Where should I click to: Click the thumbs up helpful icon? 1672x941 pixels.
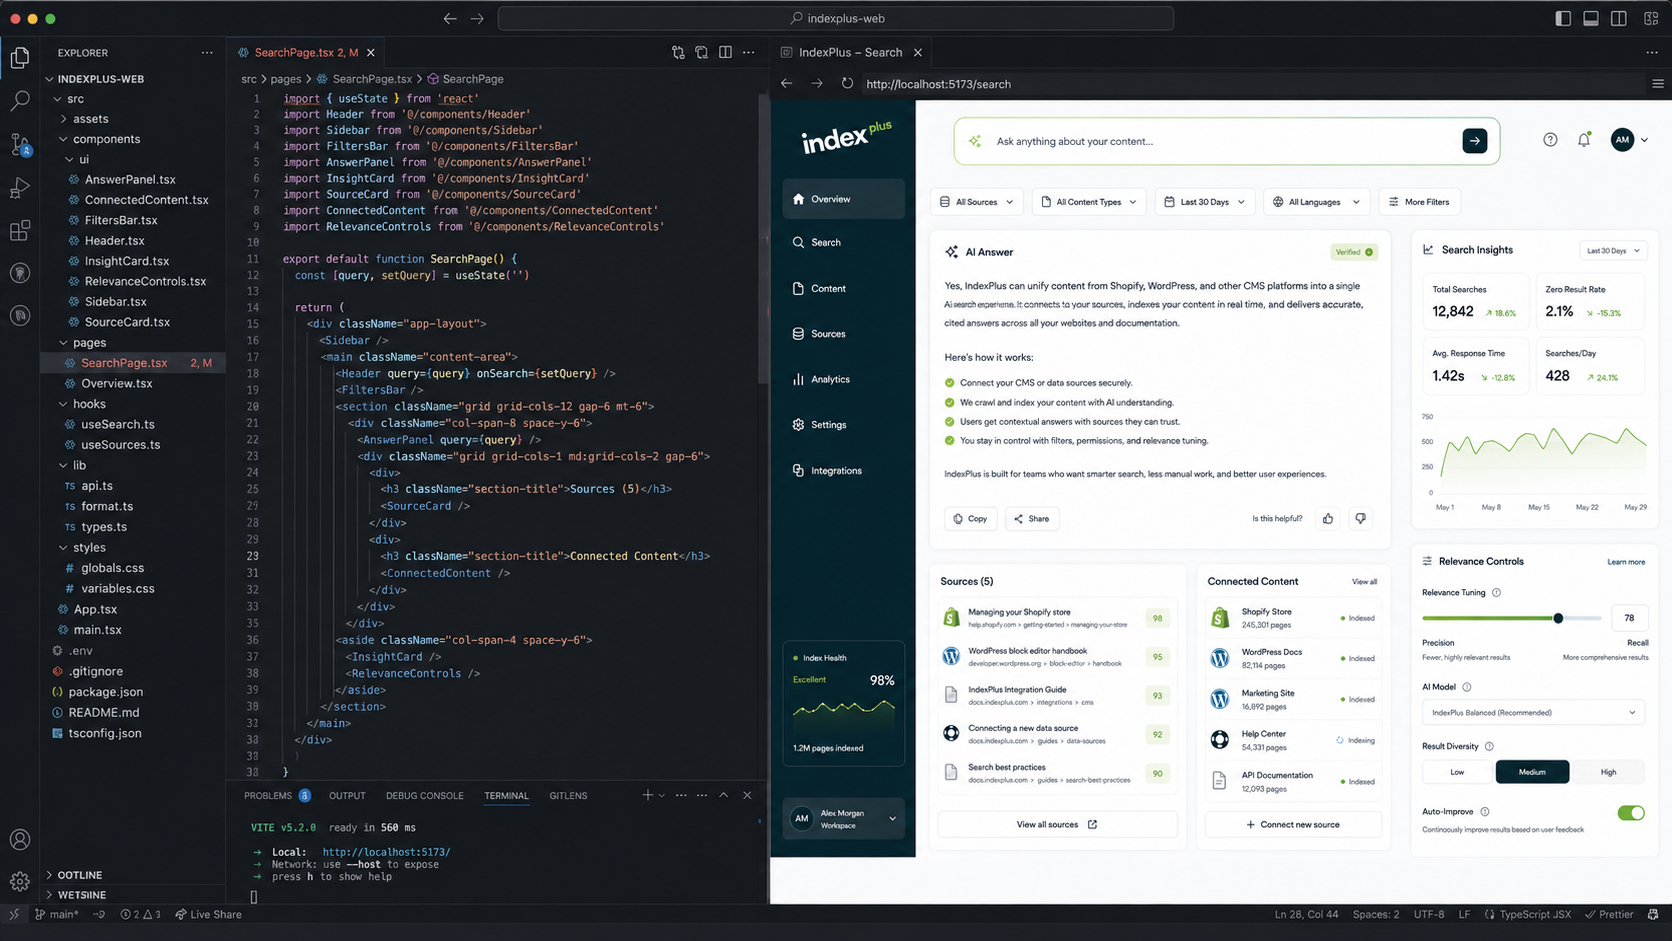[1328, 518]
